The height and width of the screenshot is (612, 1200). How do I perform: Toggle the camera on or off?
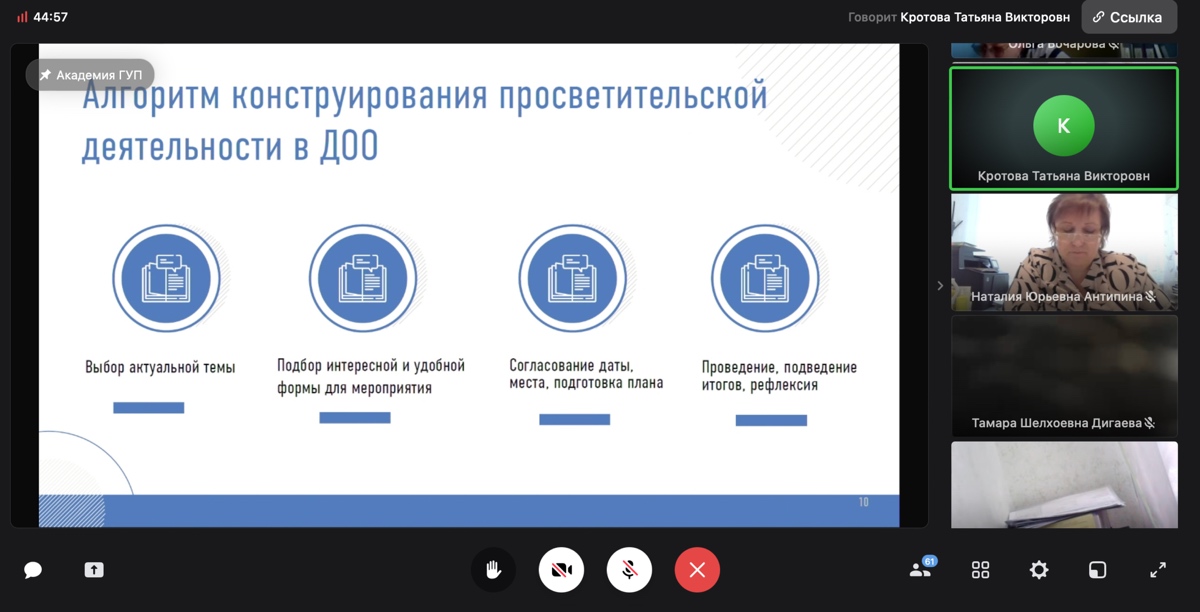(x=561, y=570)
